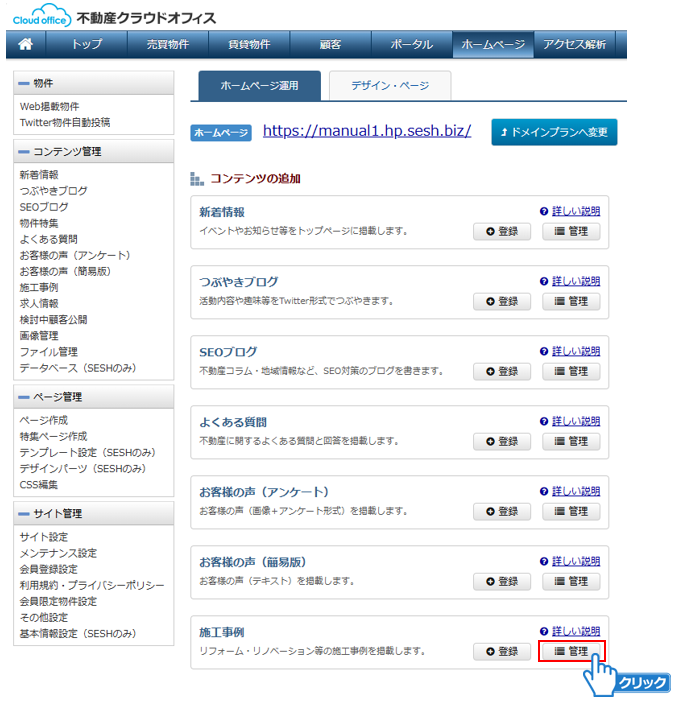Open 詳しい説明 link for SEOブログ

(x=576, y=352)
